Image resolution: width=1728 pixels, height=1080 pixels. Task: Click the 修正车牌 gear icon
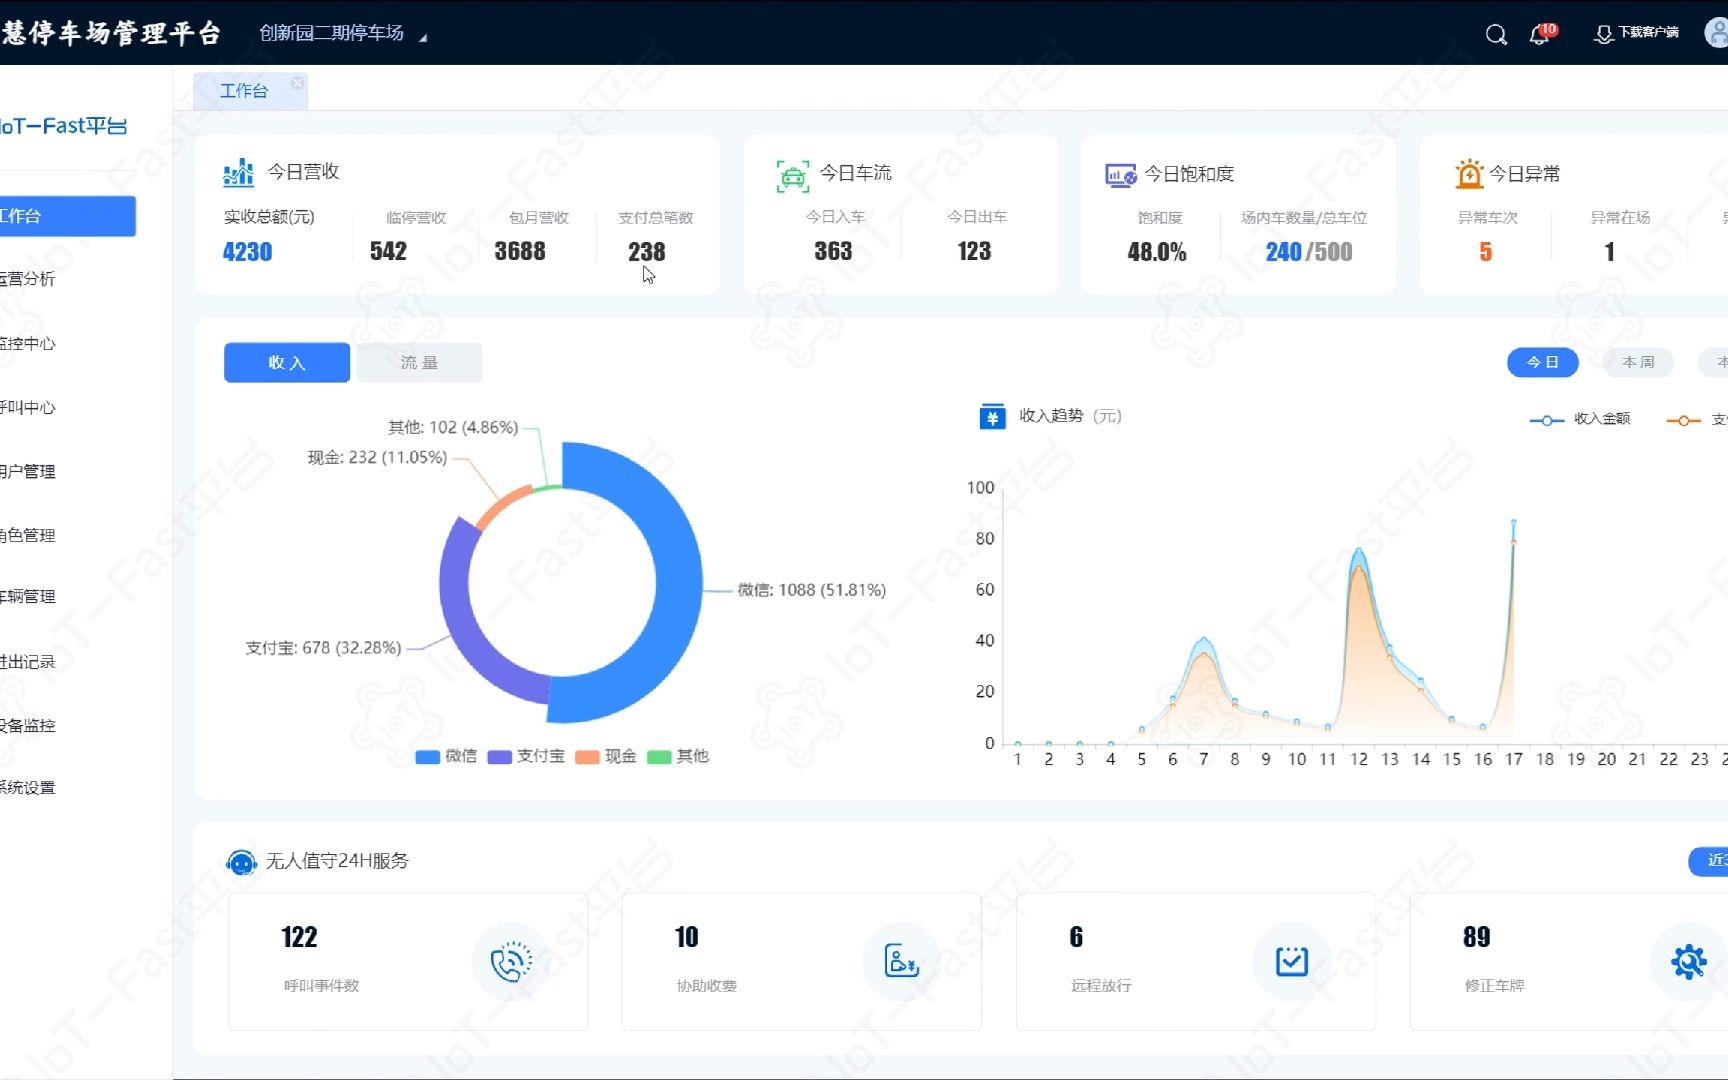tap(1689, 962)
